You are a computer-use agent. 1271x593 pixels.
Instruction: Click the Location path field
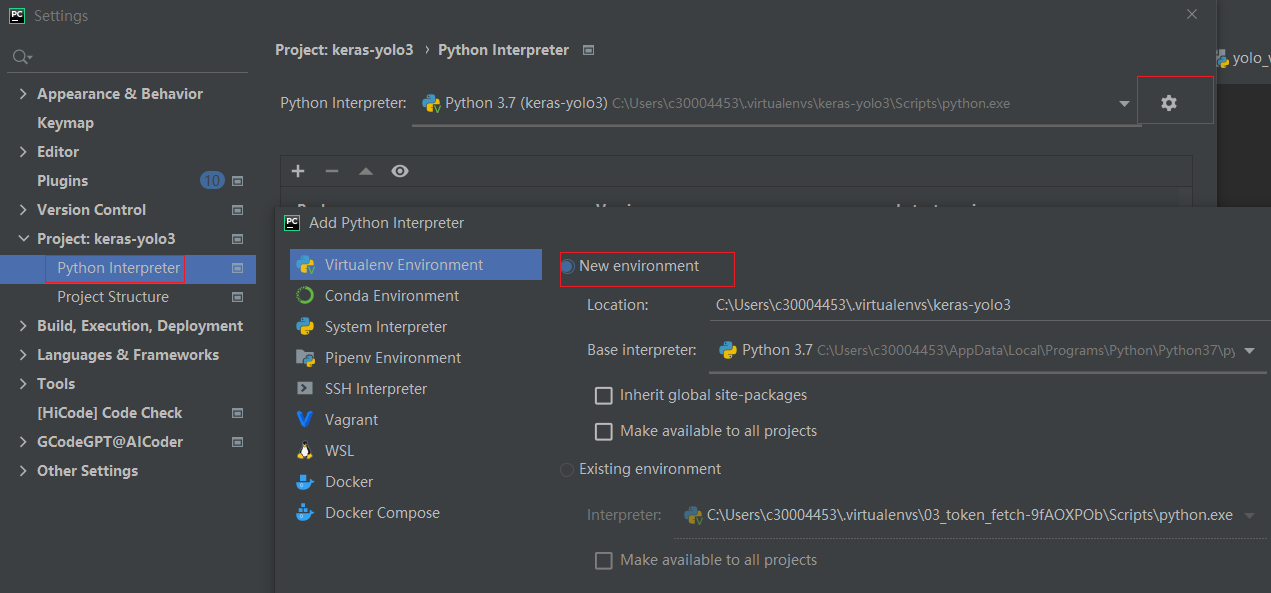[x=985, y=305]
